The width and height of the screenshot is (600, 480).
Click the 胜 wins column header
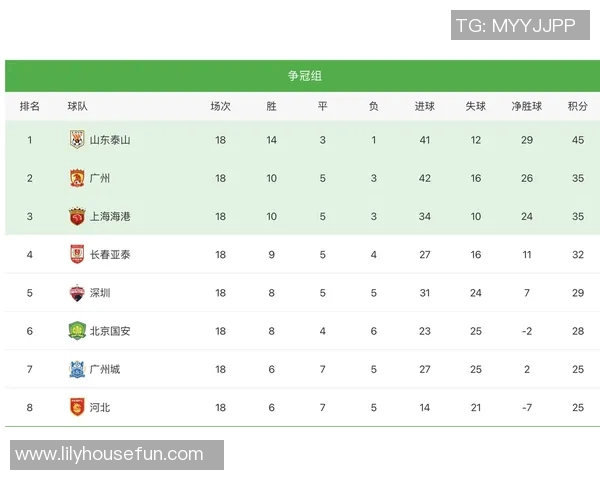click(271, 106)
